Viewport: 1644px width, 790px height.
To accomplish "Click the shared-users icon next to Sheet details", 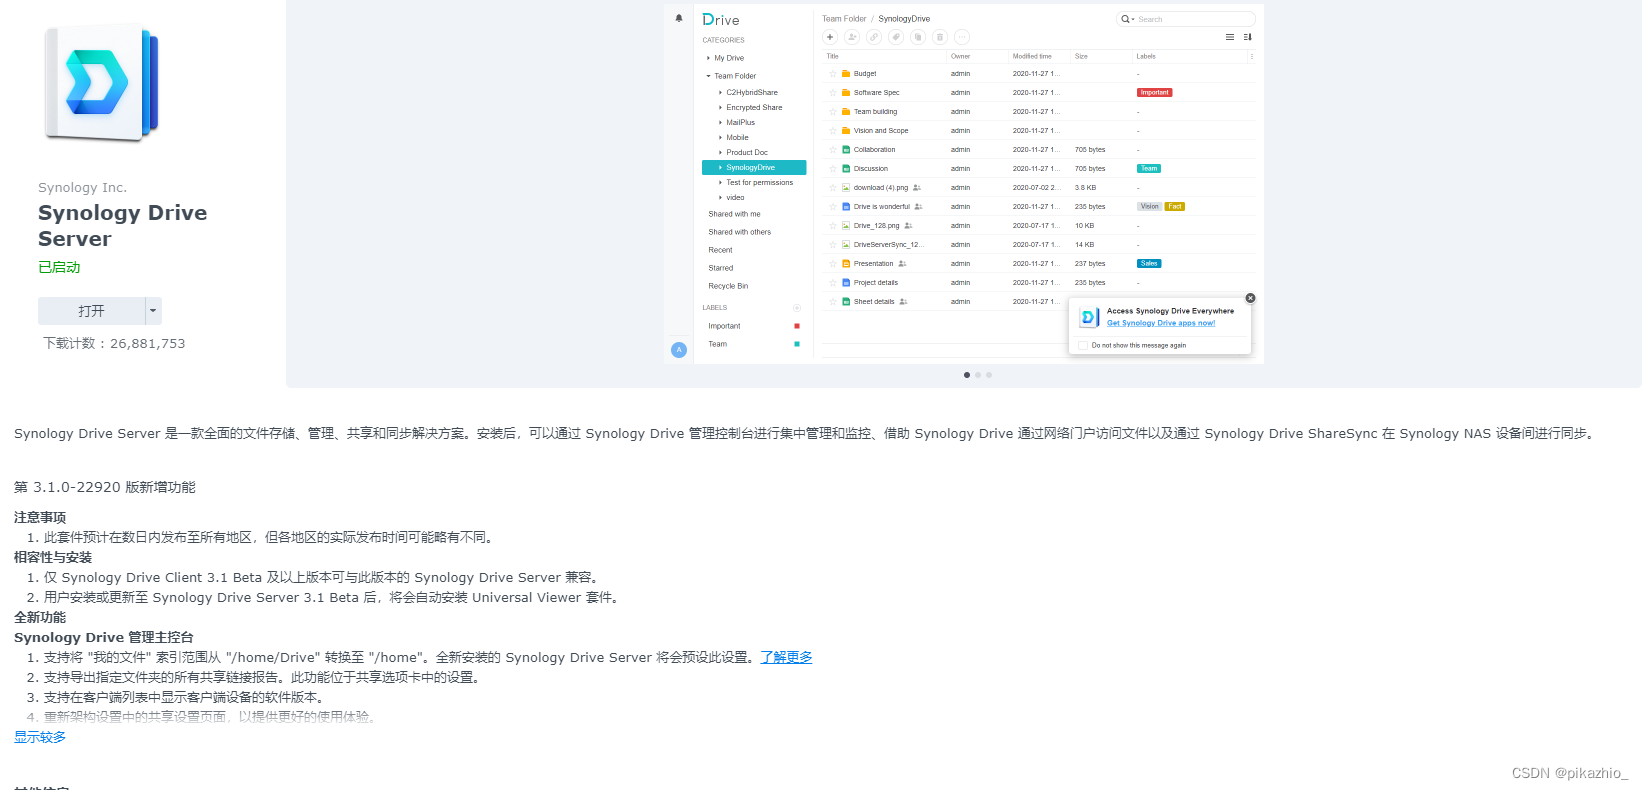I will click(x=903, y=302).
